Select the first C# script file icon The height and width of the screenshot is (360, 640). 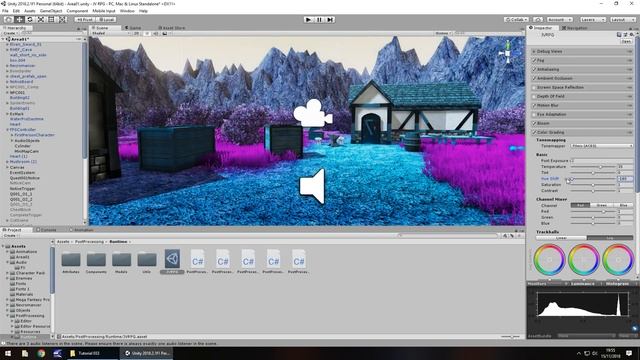[198, 259]
